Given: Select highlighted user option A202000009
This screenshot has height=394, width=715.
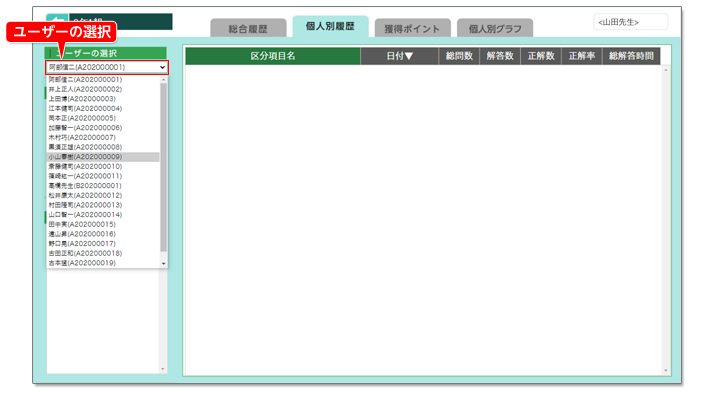Looking at the screenshot, I should point(103,157).
